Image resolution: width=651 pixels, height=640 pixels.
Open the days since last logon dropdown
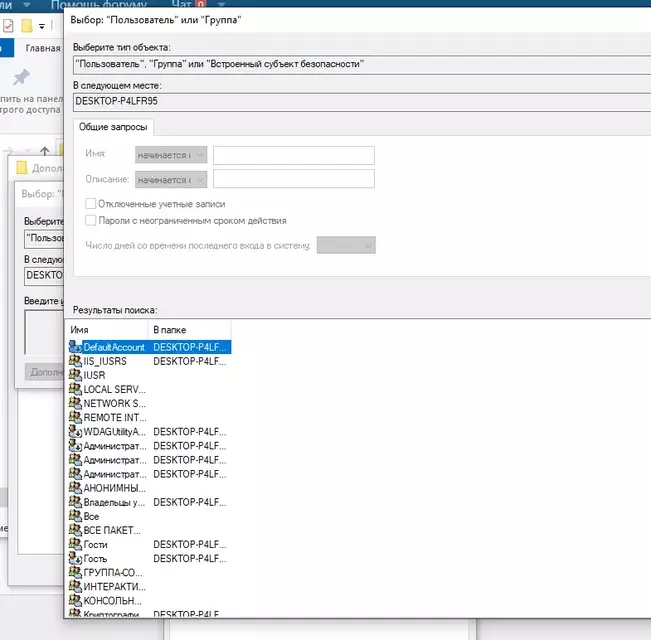346,245
